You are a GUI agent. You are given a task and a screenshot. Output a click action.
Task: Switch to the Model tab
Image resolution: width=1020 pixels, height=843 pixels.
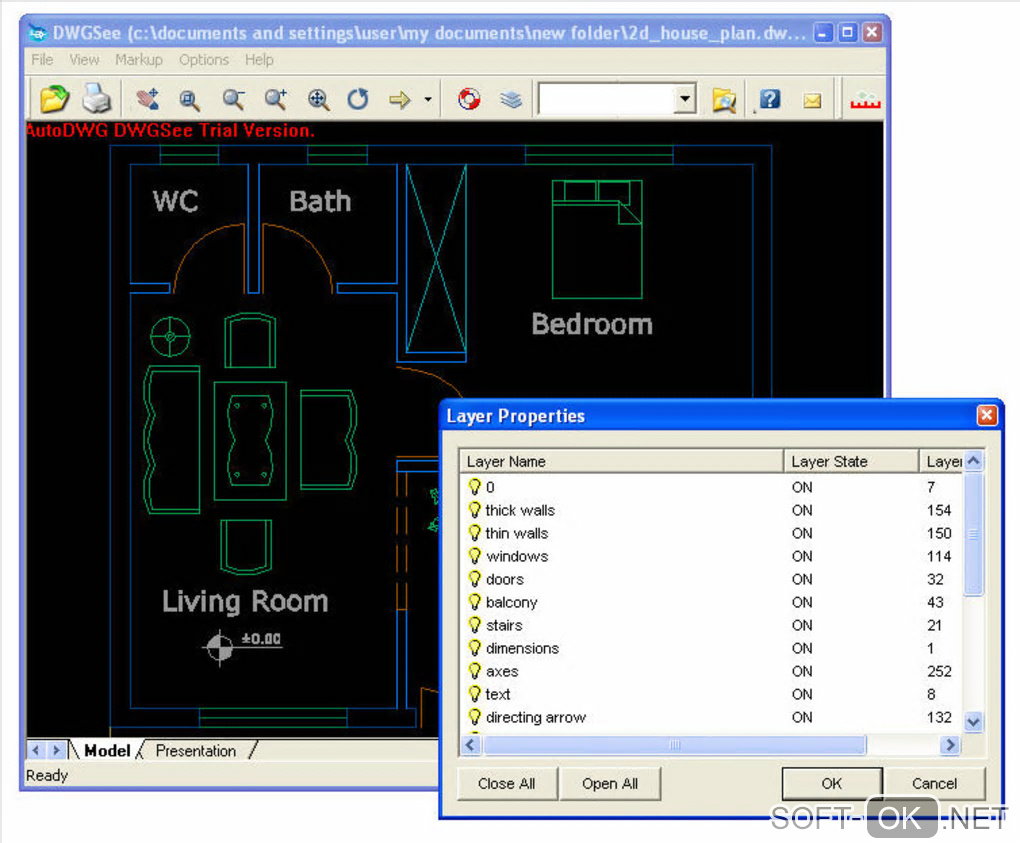[107, 751]
